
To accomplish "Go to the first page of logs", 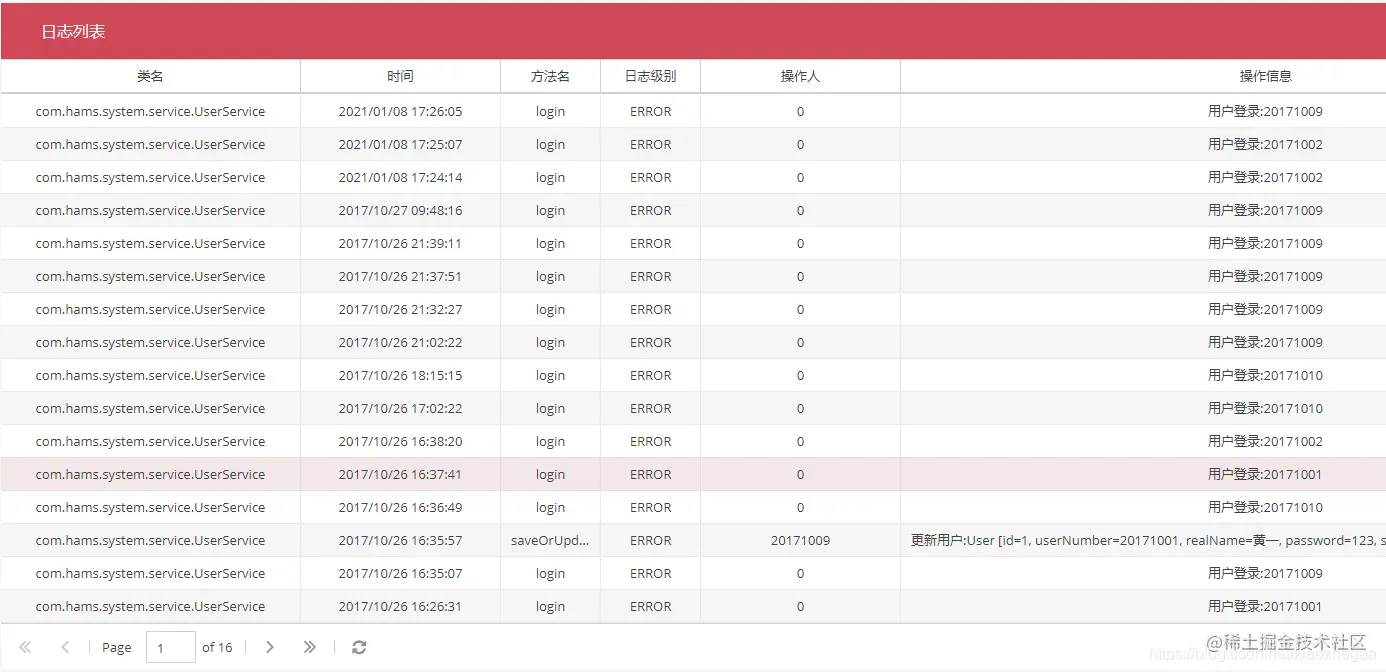I will 25,647.
